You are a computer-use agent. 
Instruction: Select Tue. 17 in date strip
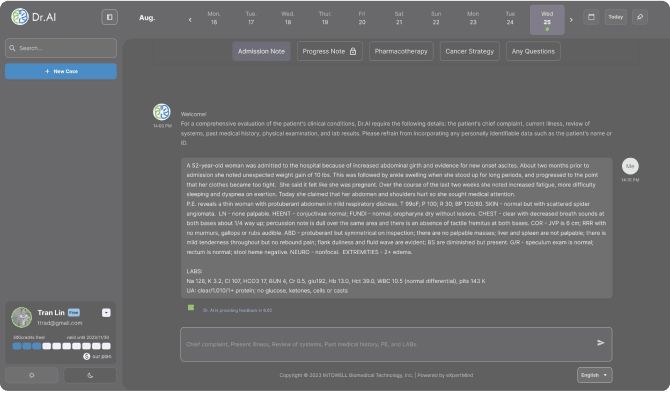point(251,18)
